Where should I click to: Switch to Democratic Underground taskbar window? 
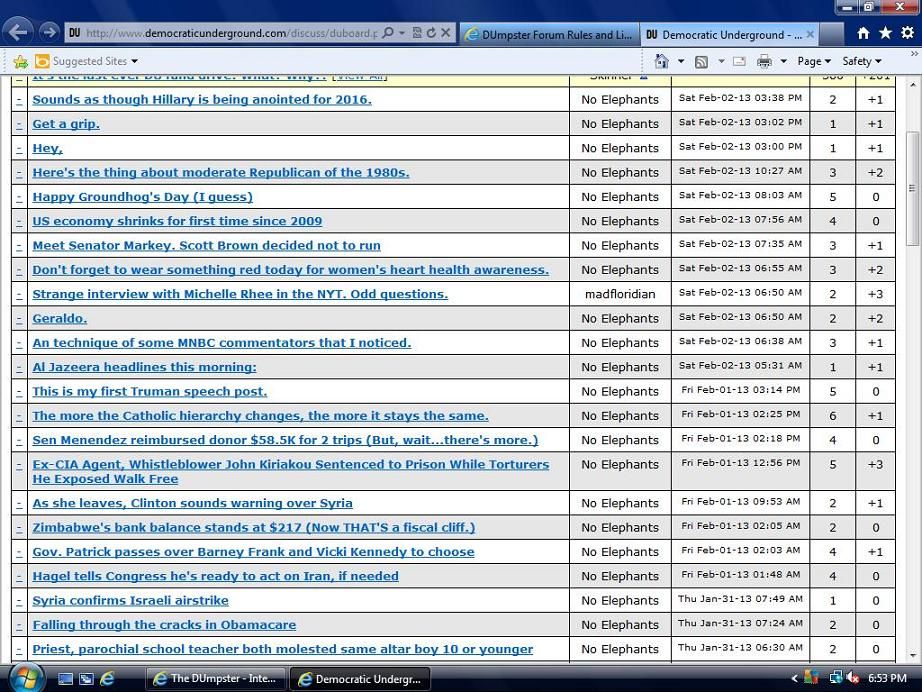[x=360, y=678]
